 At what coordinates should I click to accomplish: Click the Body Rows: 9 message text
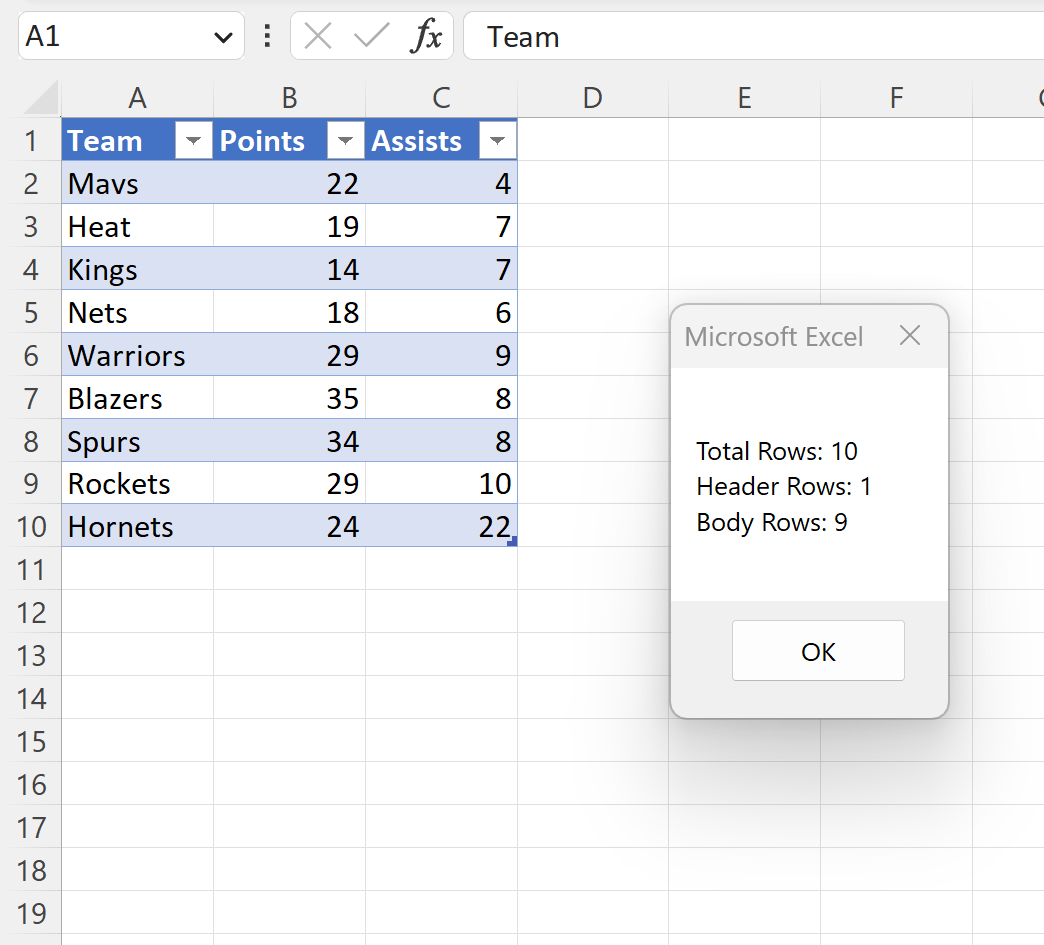tap(772, 523)
